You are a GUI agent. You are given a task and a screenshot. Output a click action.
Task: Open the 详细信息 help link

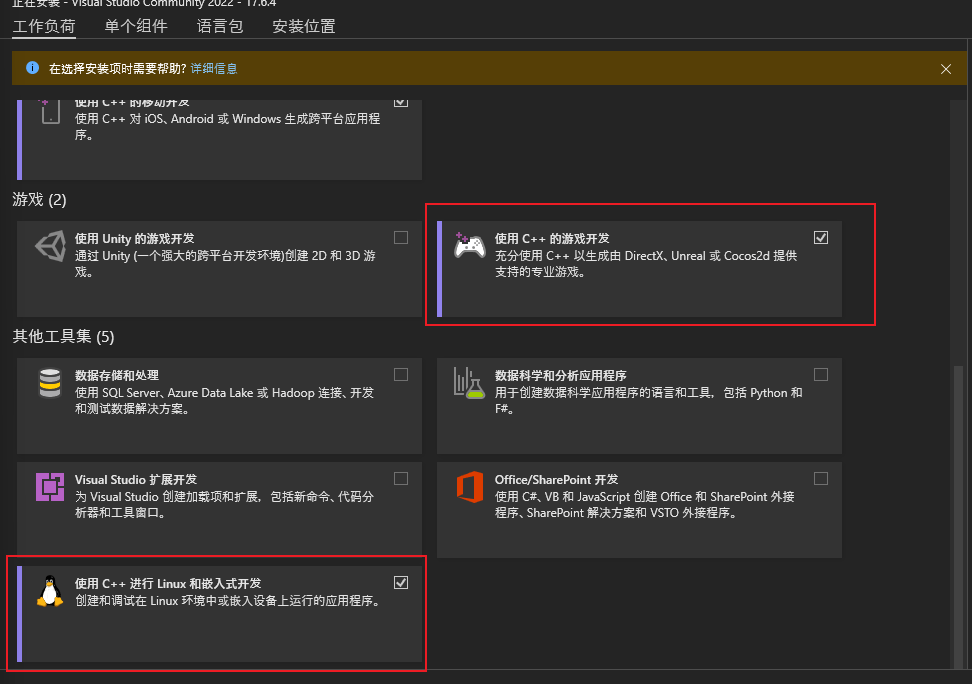click(x=214, y=68)
